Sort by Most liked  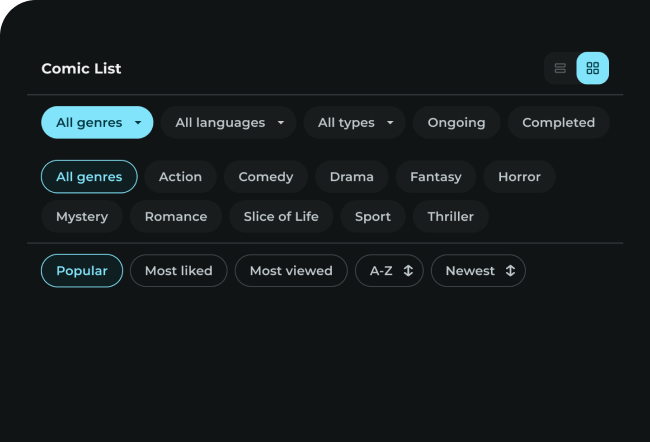point(178,271)
